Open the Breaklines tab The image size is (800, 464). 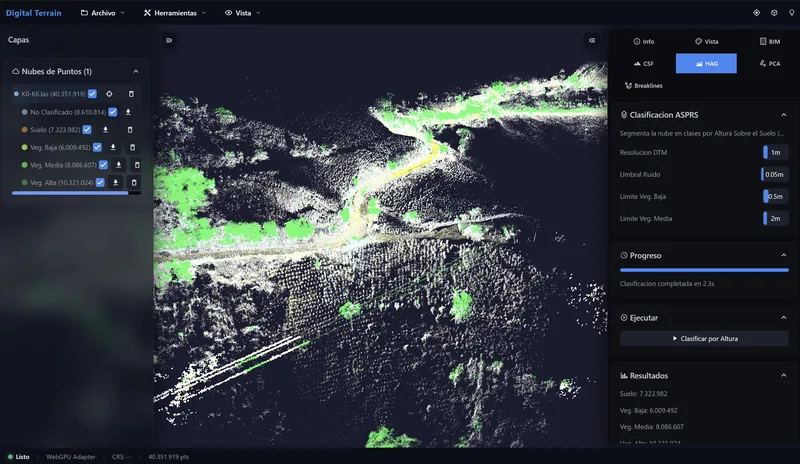tap(643, 86)
